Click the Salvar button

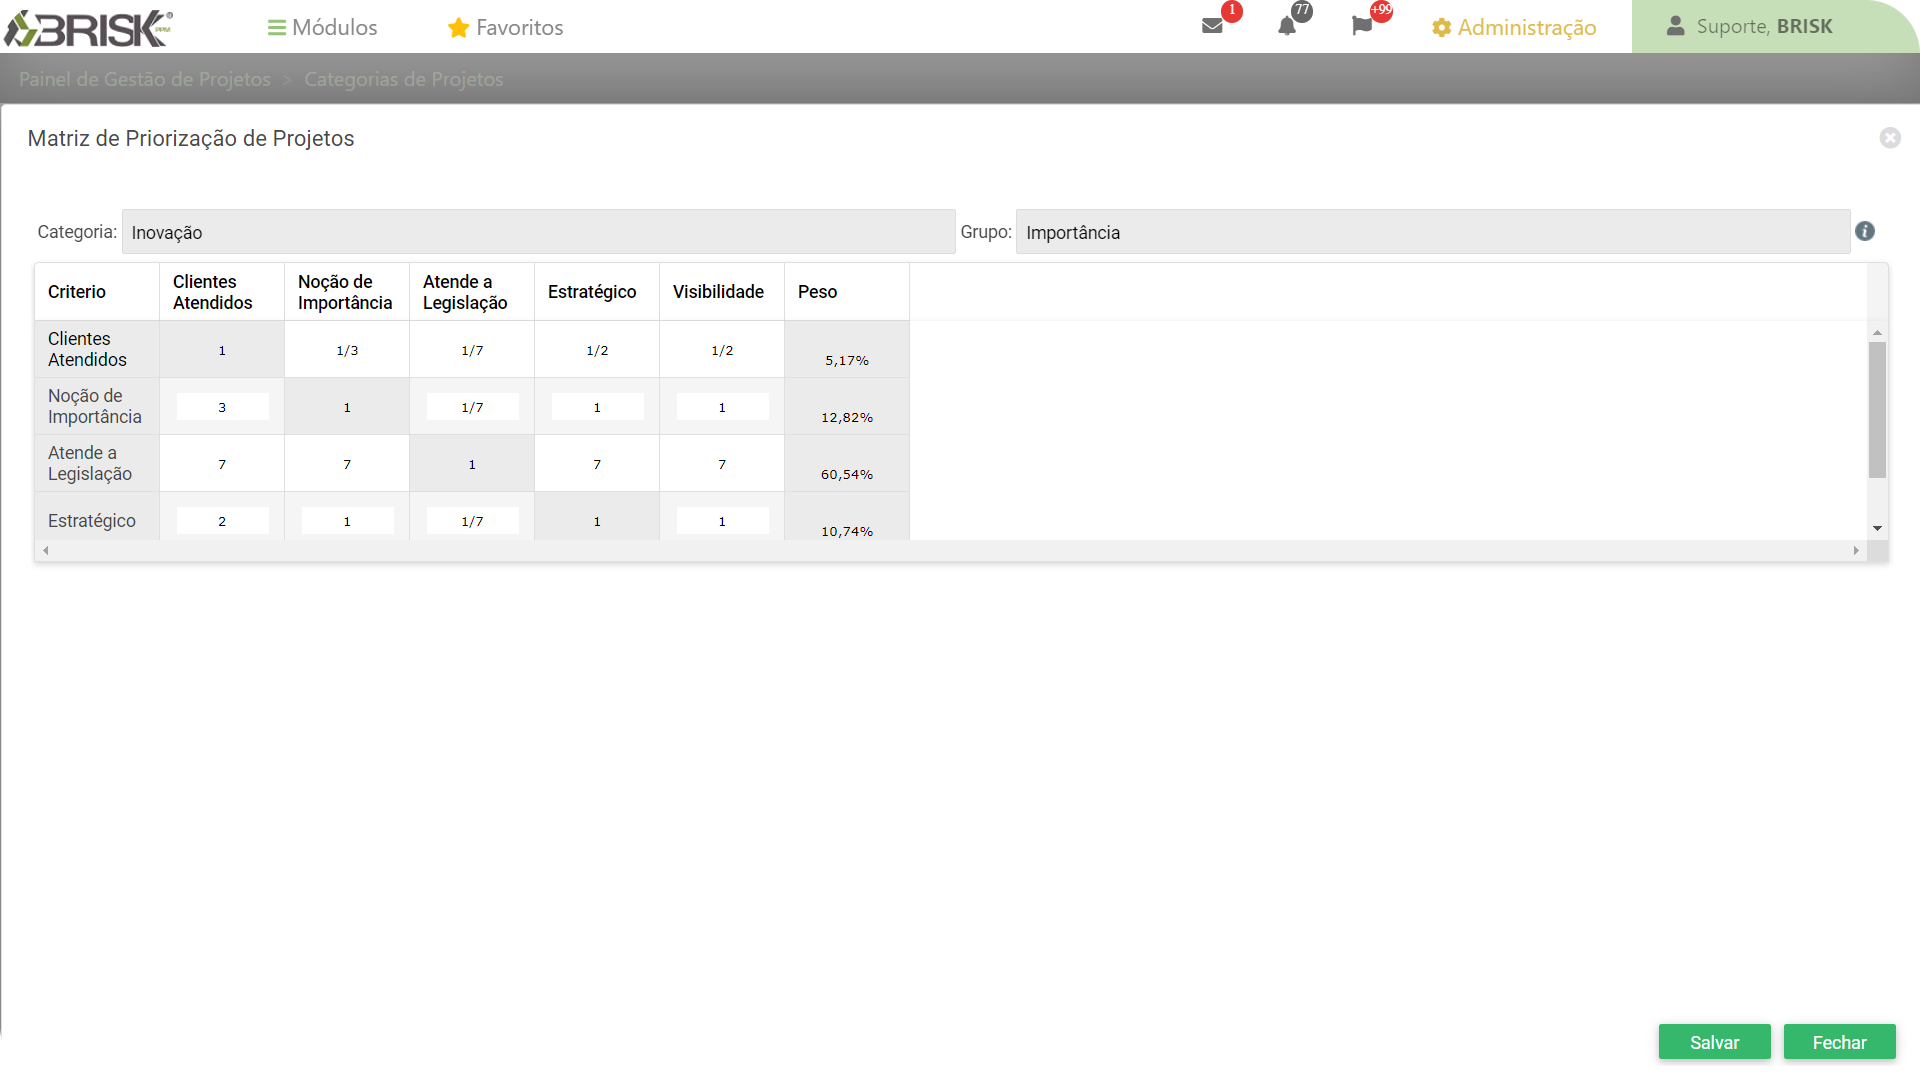coord(1714,1042)
